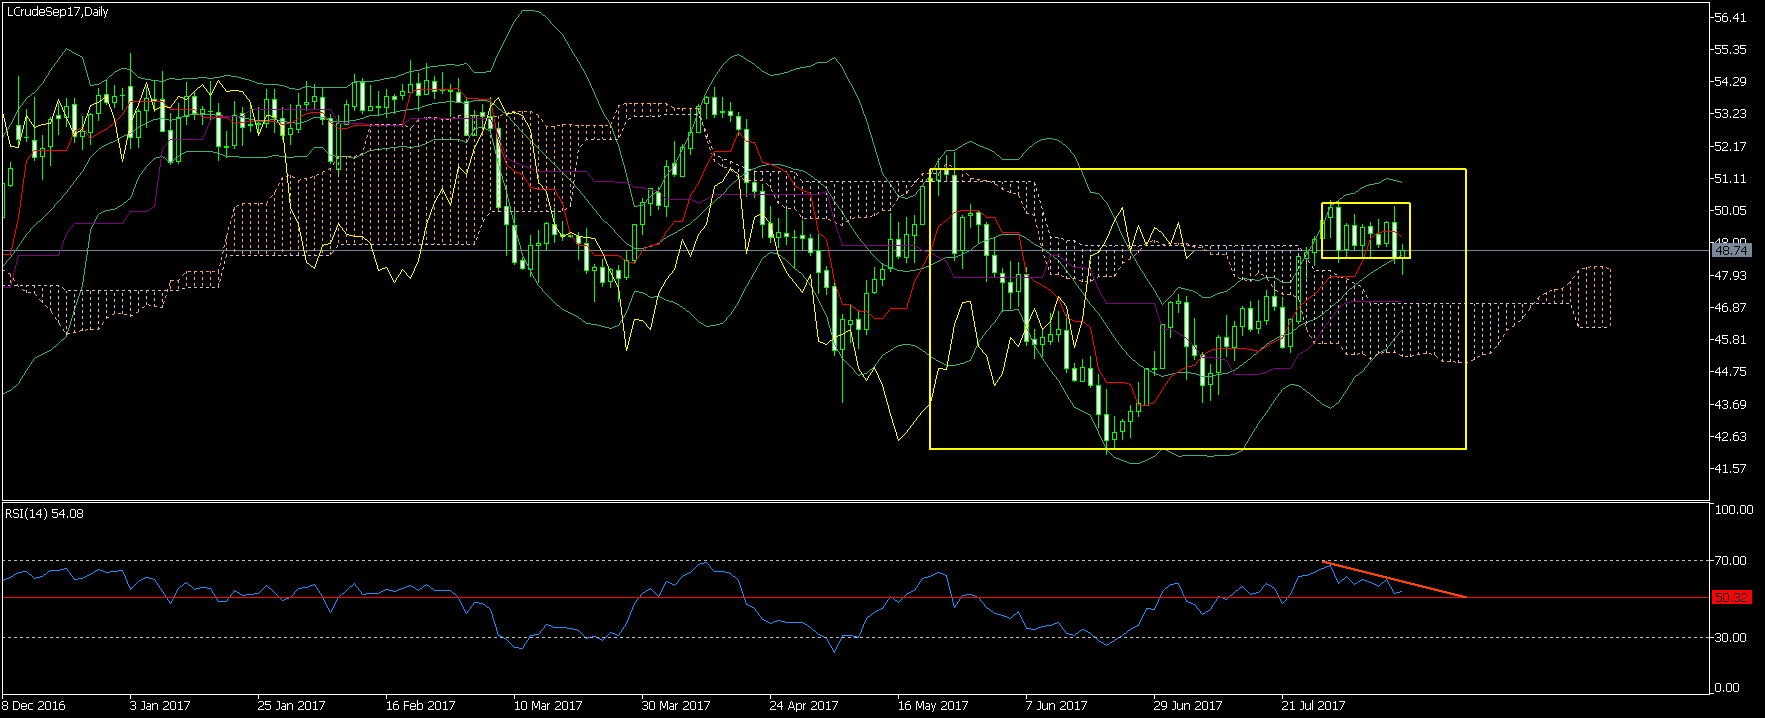This screenshot has width=1765, height=718.
Task: Click the 56.41 price level on axis
Action: click(x=1730, y=18)
